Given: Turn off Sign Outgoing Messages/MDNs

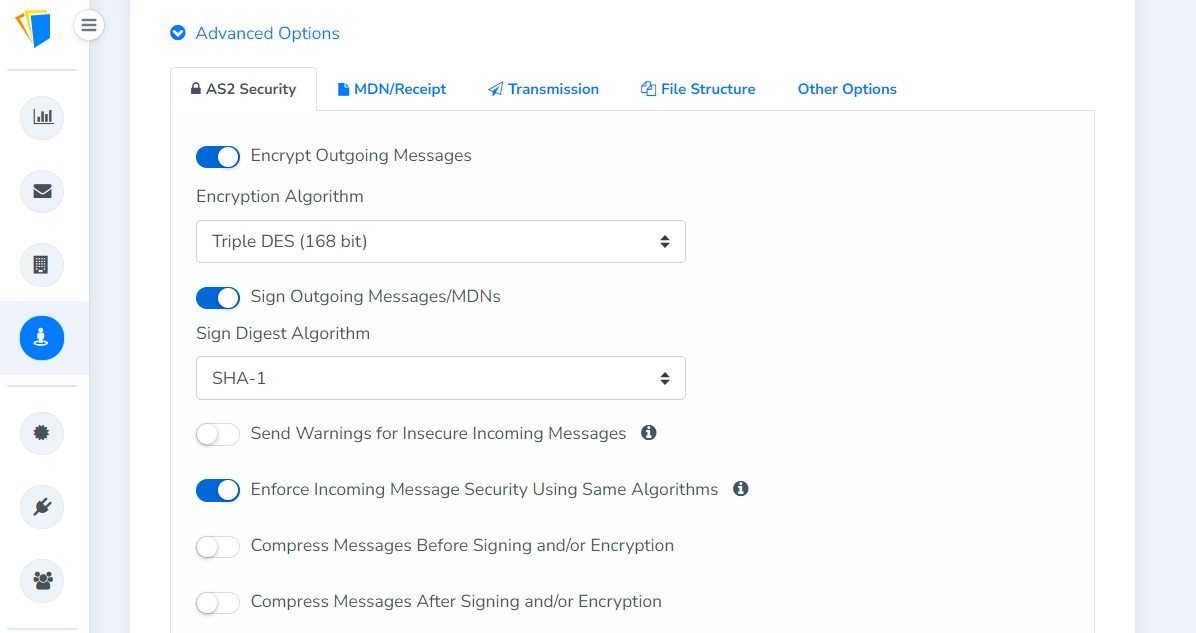Looking at the screenshot, I should click(x=218, y=298).
